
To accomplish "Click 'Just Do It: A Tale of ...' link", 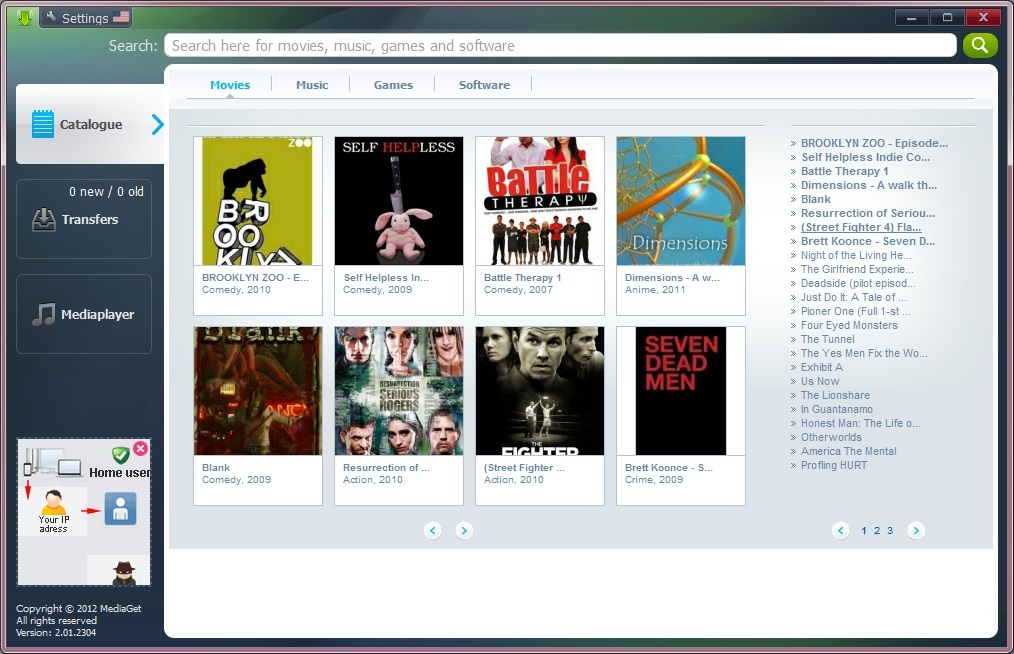I will point(854,297).
